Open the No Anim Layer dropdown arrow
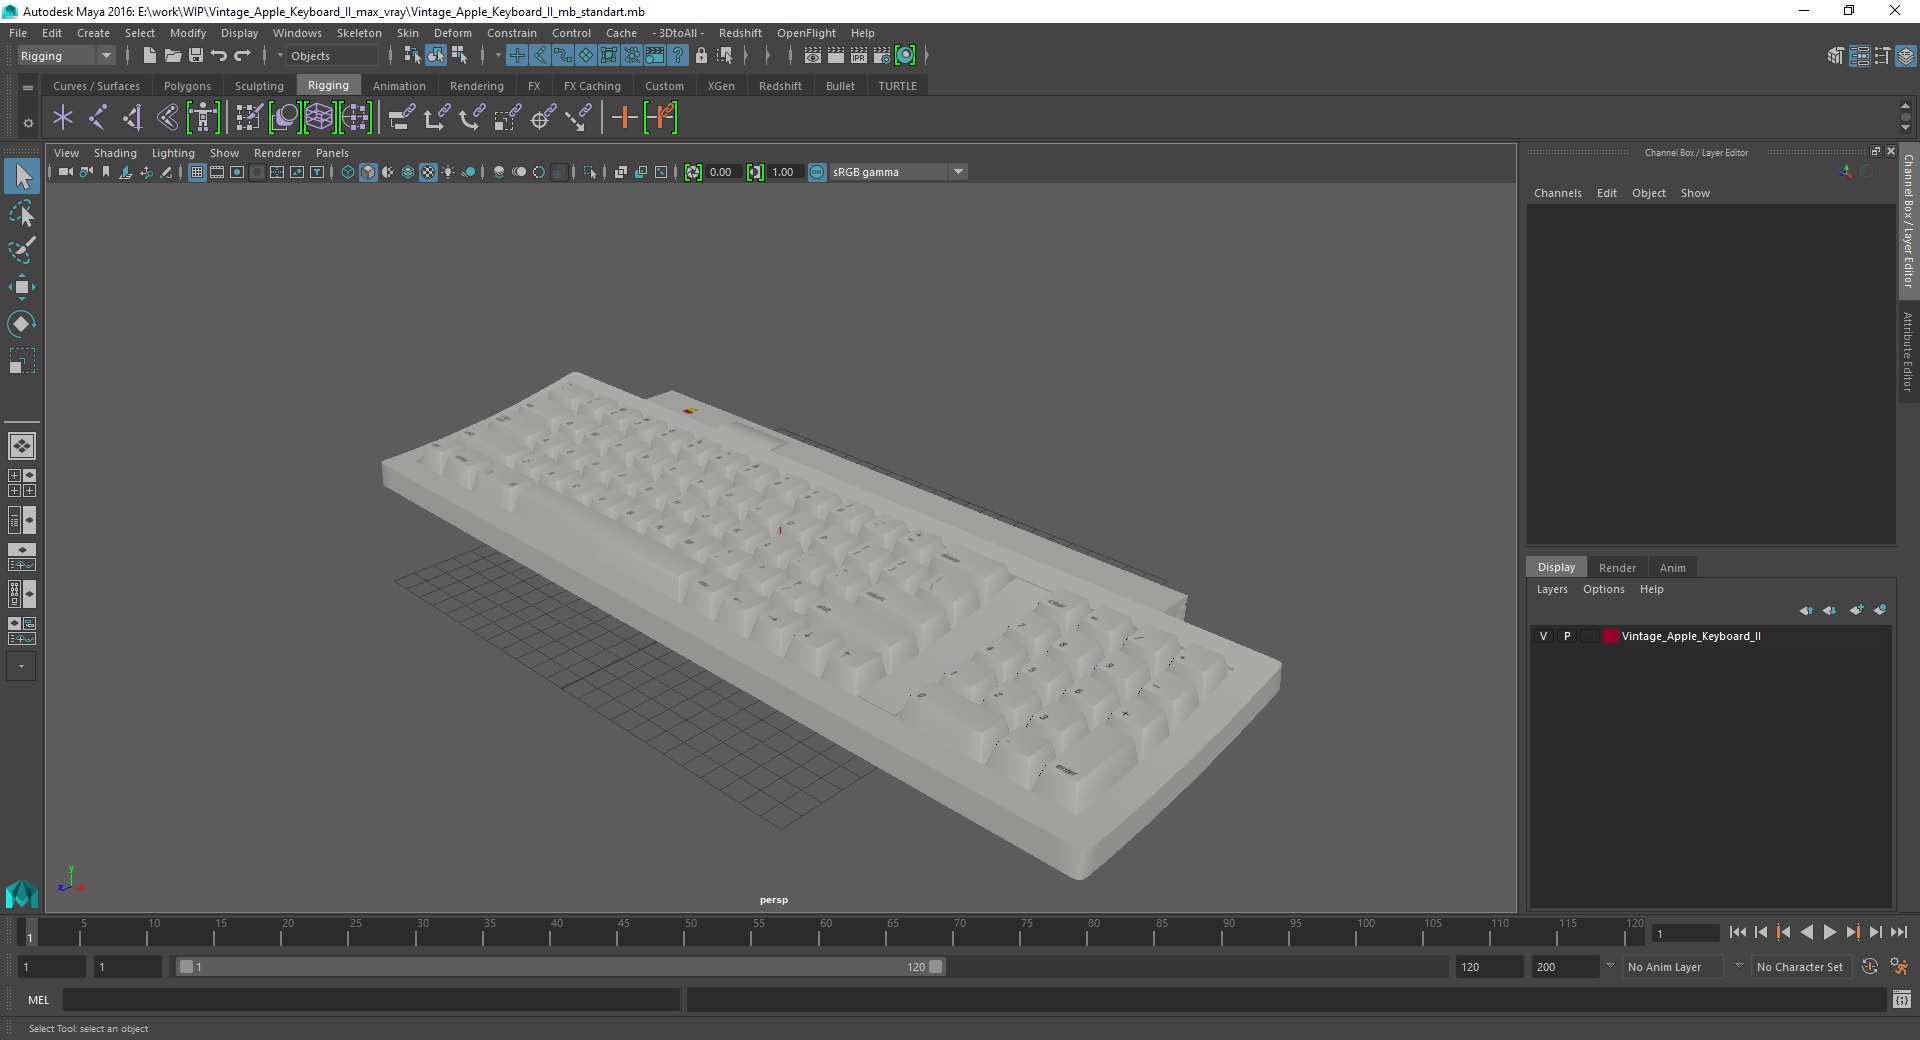The image size is (1920, 1040). 1610,966
